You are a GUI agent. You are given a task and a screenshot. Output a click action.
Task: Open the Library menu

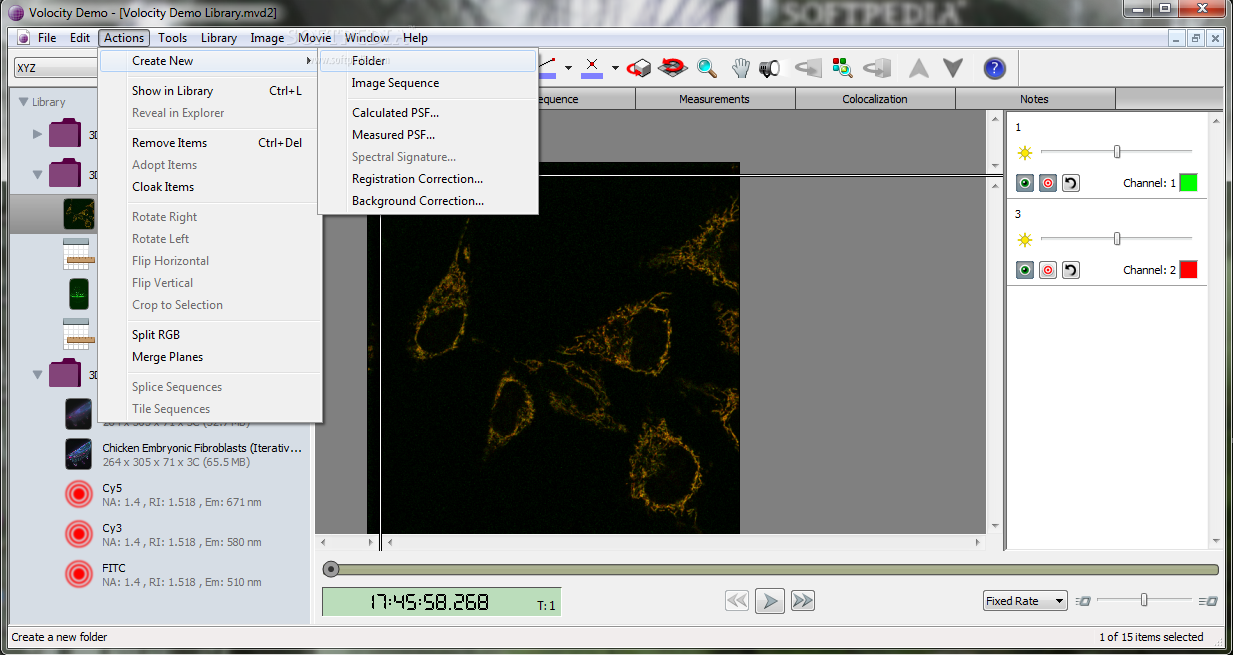(x=219, y=38)
